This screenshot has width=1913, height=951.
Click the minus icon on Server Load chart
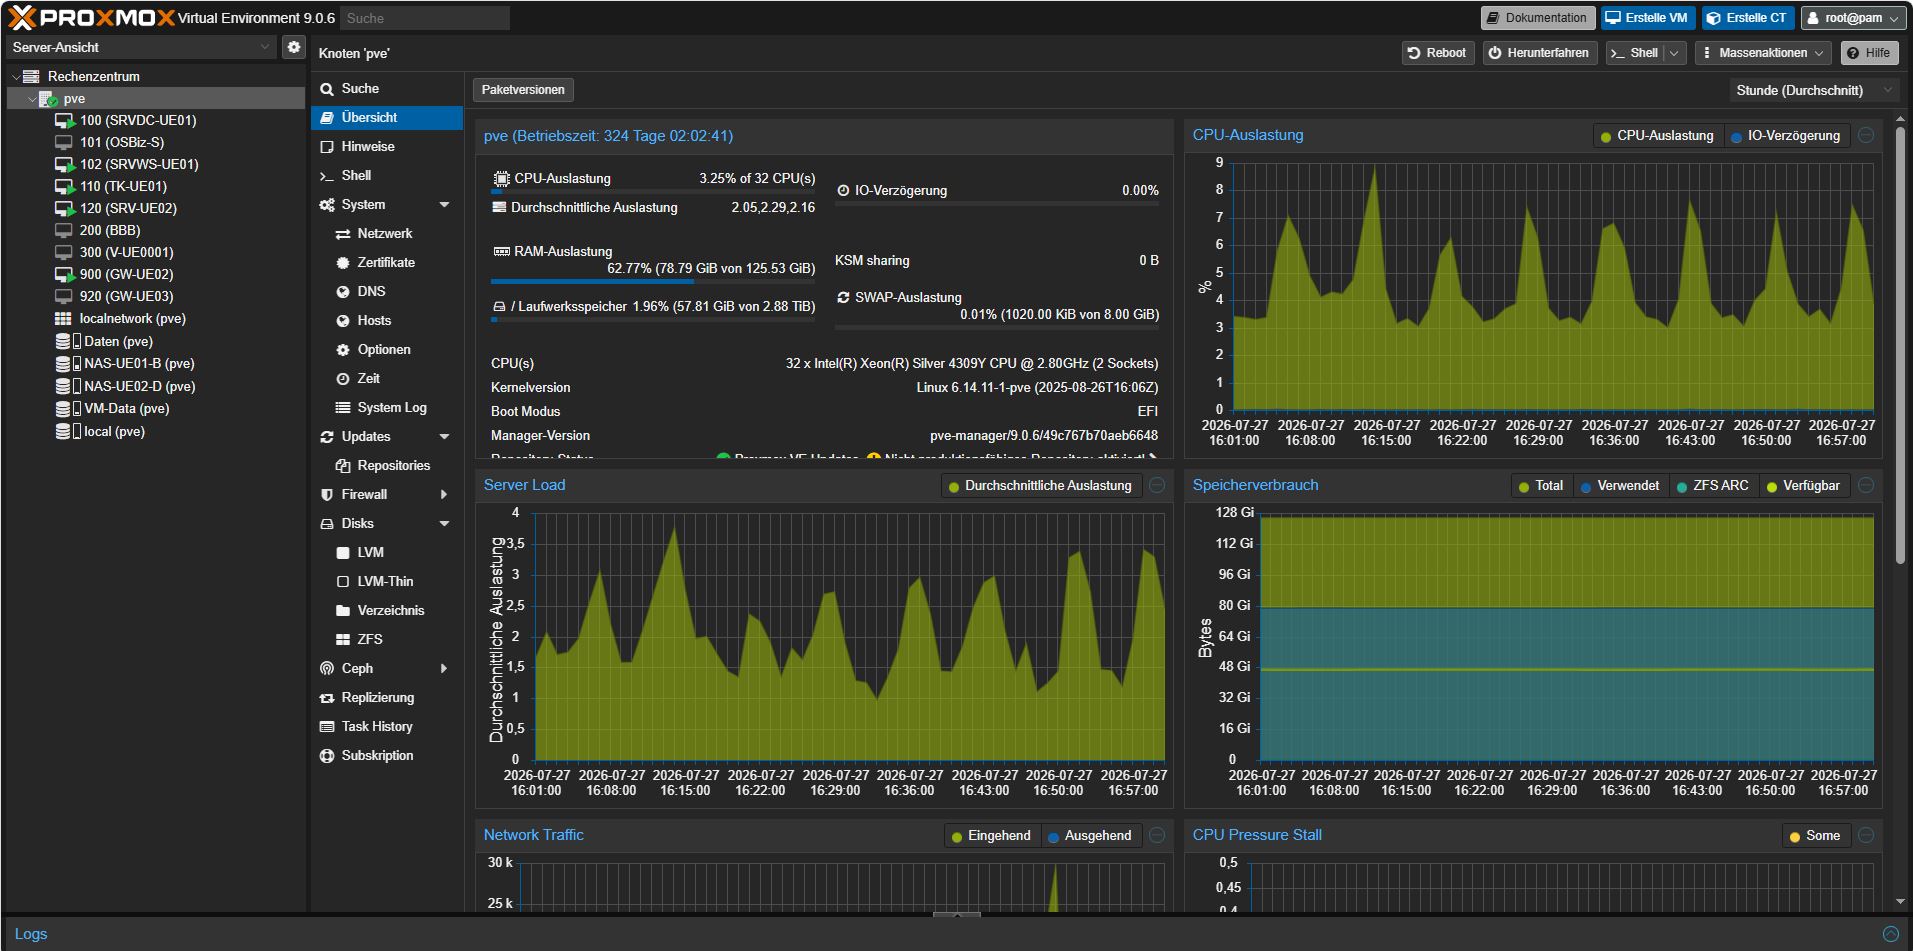click(1157, 485)
